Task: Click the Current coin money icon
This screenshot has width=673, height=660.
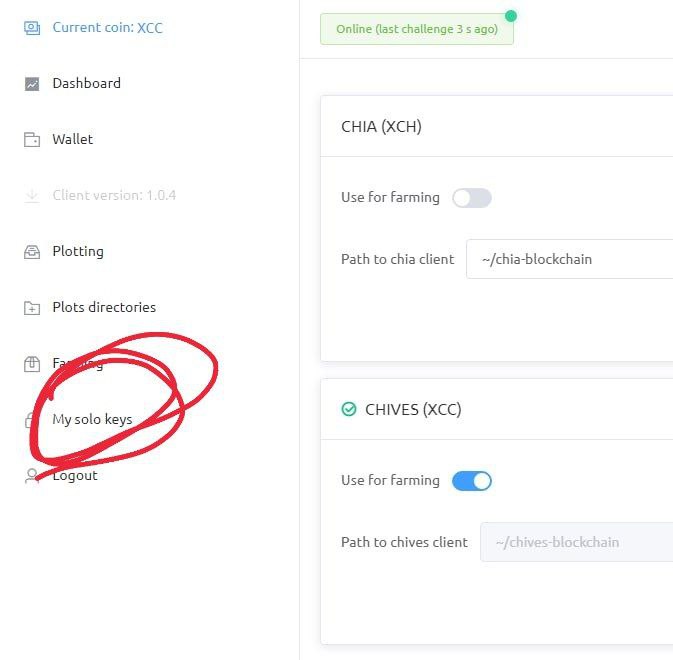Action: click(32, 28)
